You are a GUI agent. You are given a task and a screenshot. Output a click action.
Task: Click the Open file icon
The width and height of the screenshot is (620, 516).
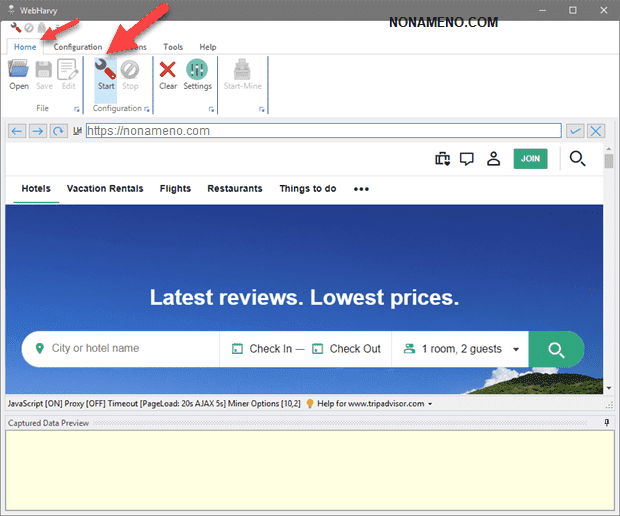coord(19,69)
